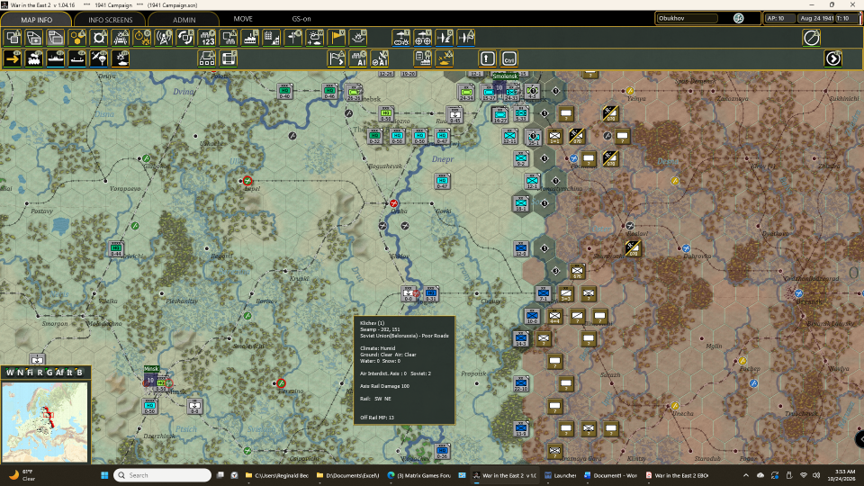The width and height of the screenshot is (864, 486).
Task: Click the airplane recon icon
Action: click(444, 37)
